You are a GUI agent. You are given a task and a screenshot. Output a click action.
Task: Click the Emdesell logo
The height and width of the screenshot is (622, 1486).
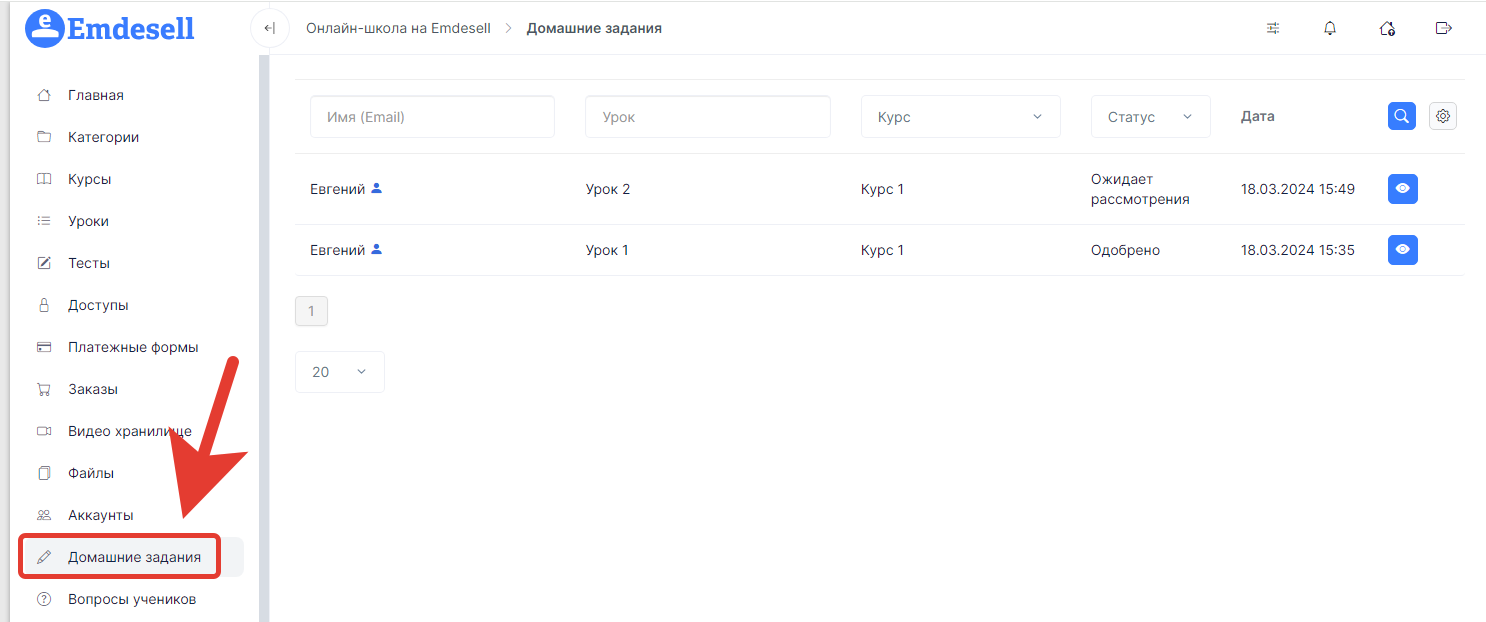[110, 28]
